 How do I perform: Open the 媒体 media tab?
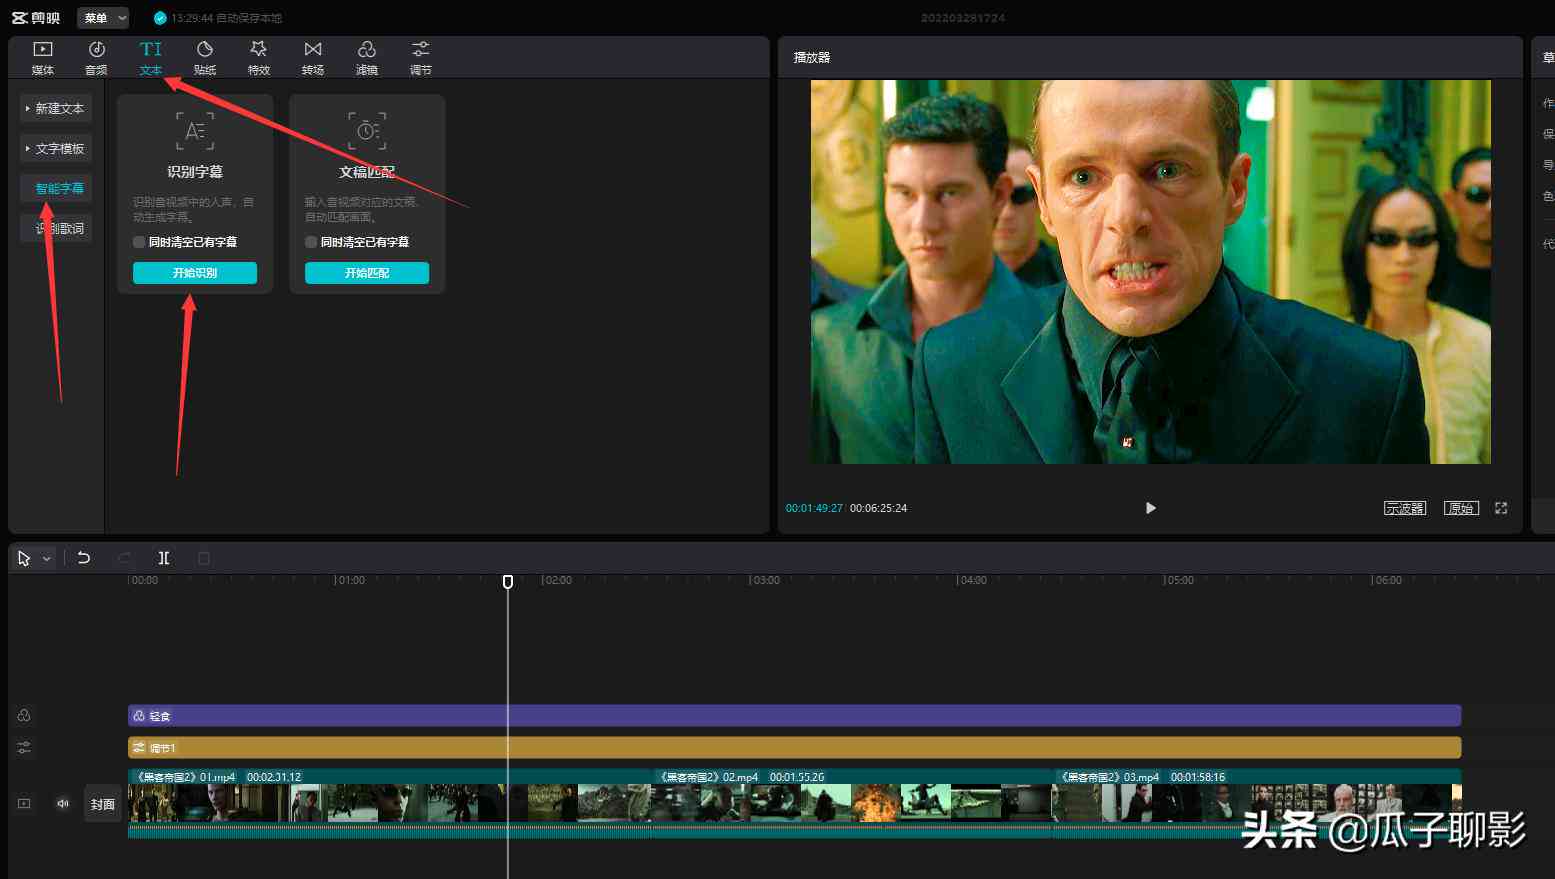(x=43, y=58)
